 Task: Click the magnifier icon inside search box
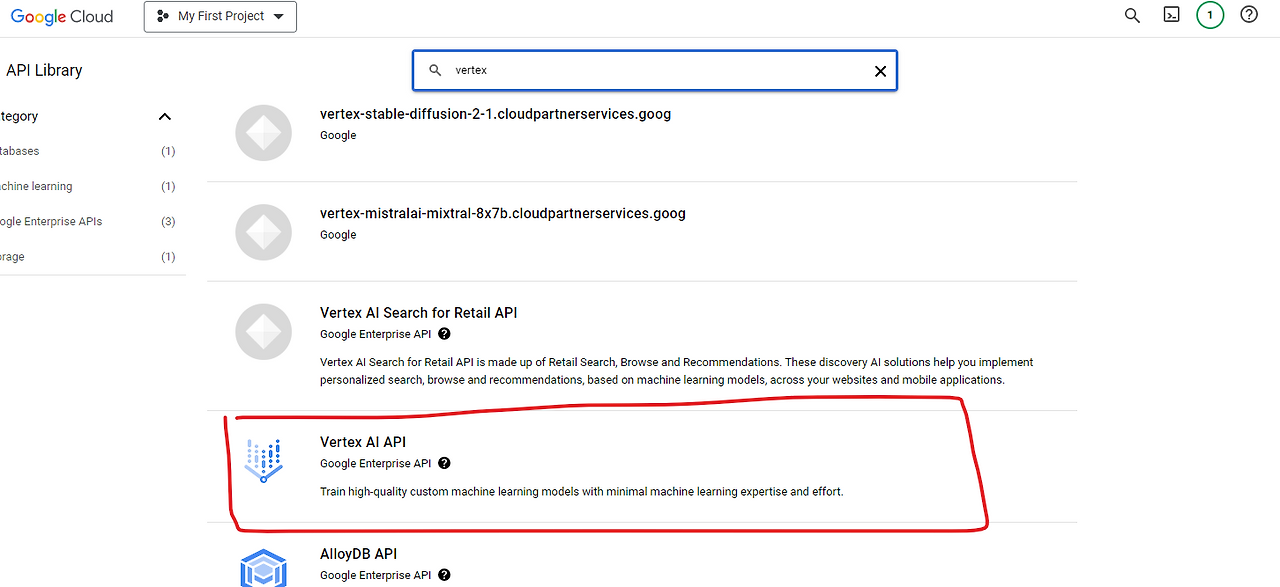point(435,70)
